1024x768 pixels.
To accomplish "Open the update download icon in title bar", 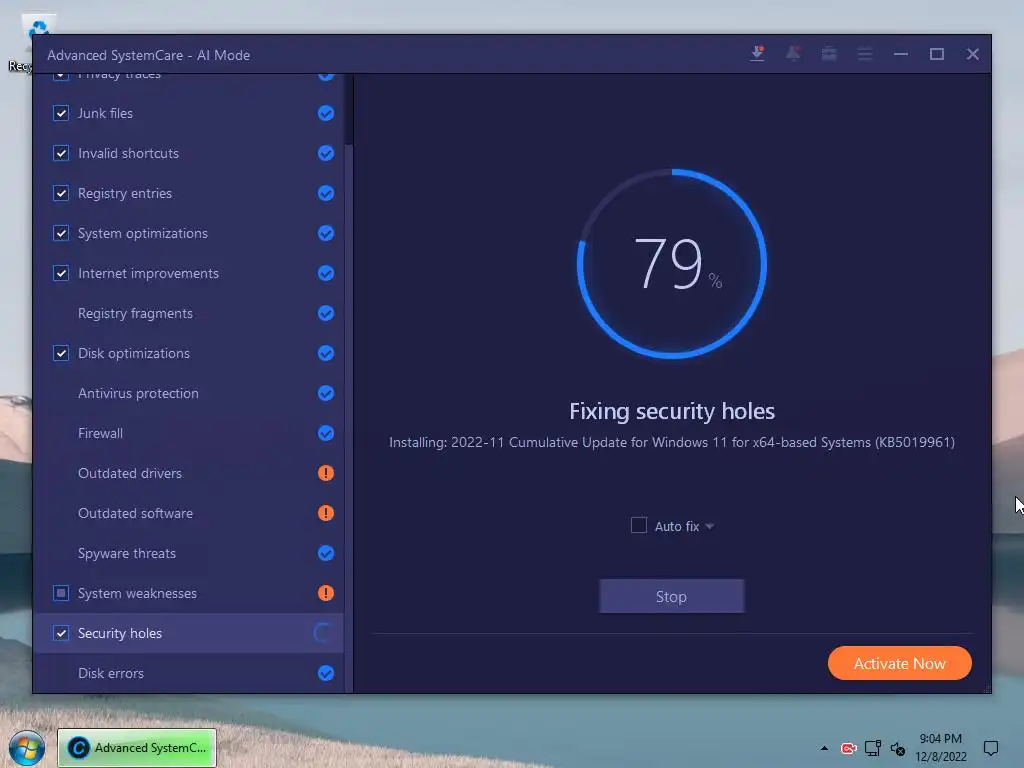I will [758, 54].
